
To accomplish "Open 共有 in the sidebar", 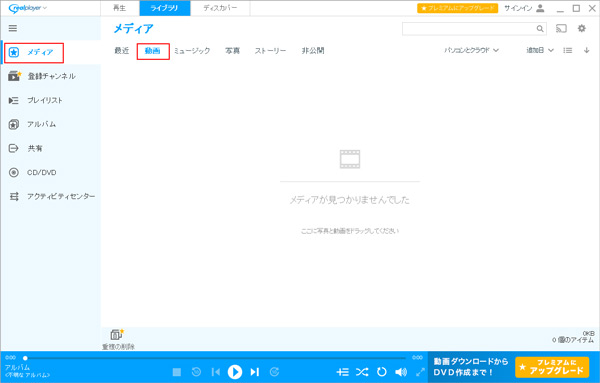I will tap(51, 148).
